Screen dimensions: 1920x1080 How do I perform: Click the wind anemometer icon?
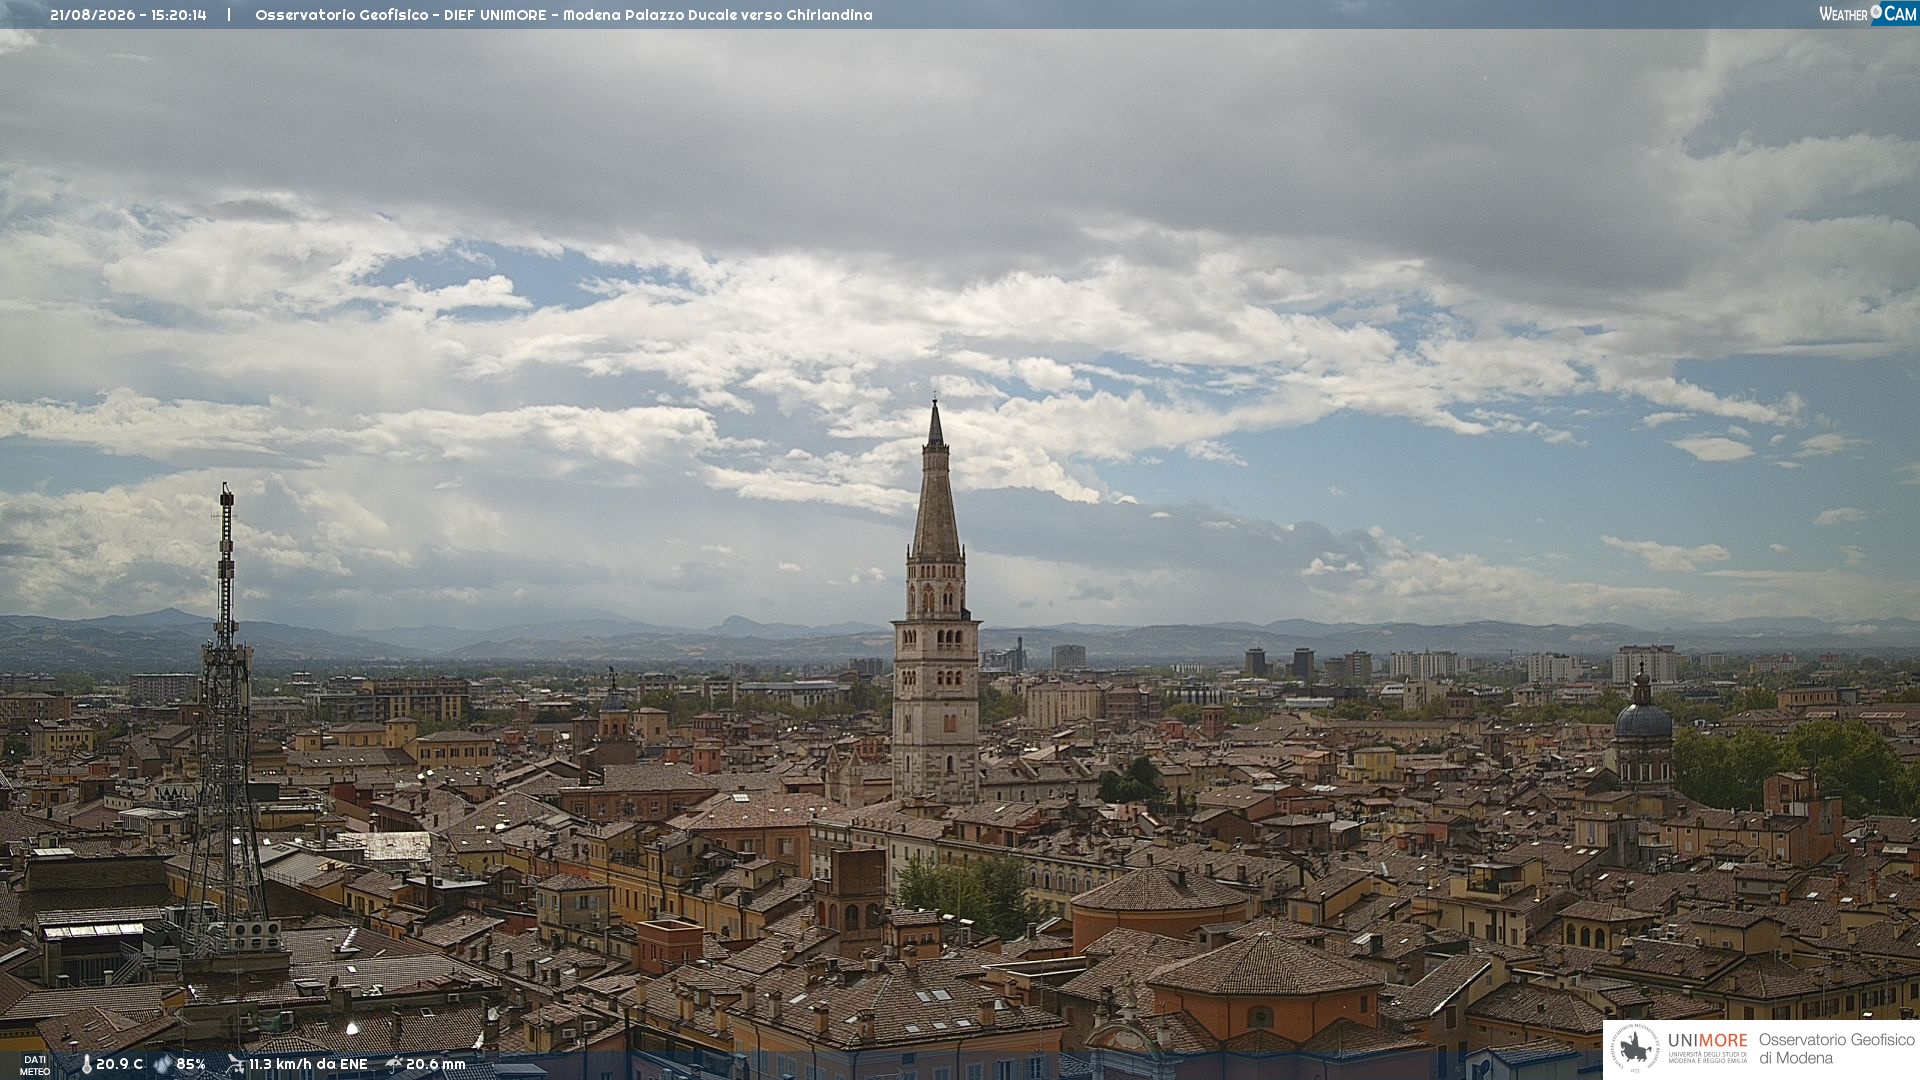(235, 1064)
